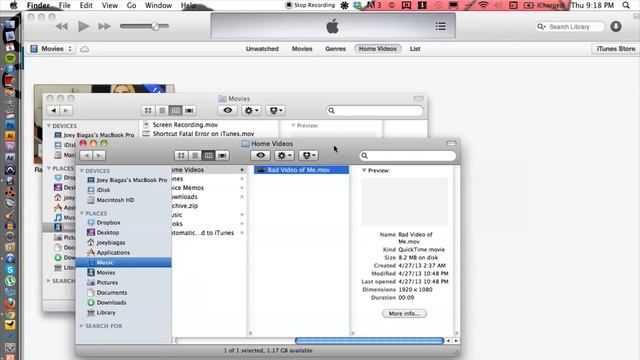Select Screen Recording.mov in Movies window
The width and height of the screenshot is (640, 360).
pos(185,125)
